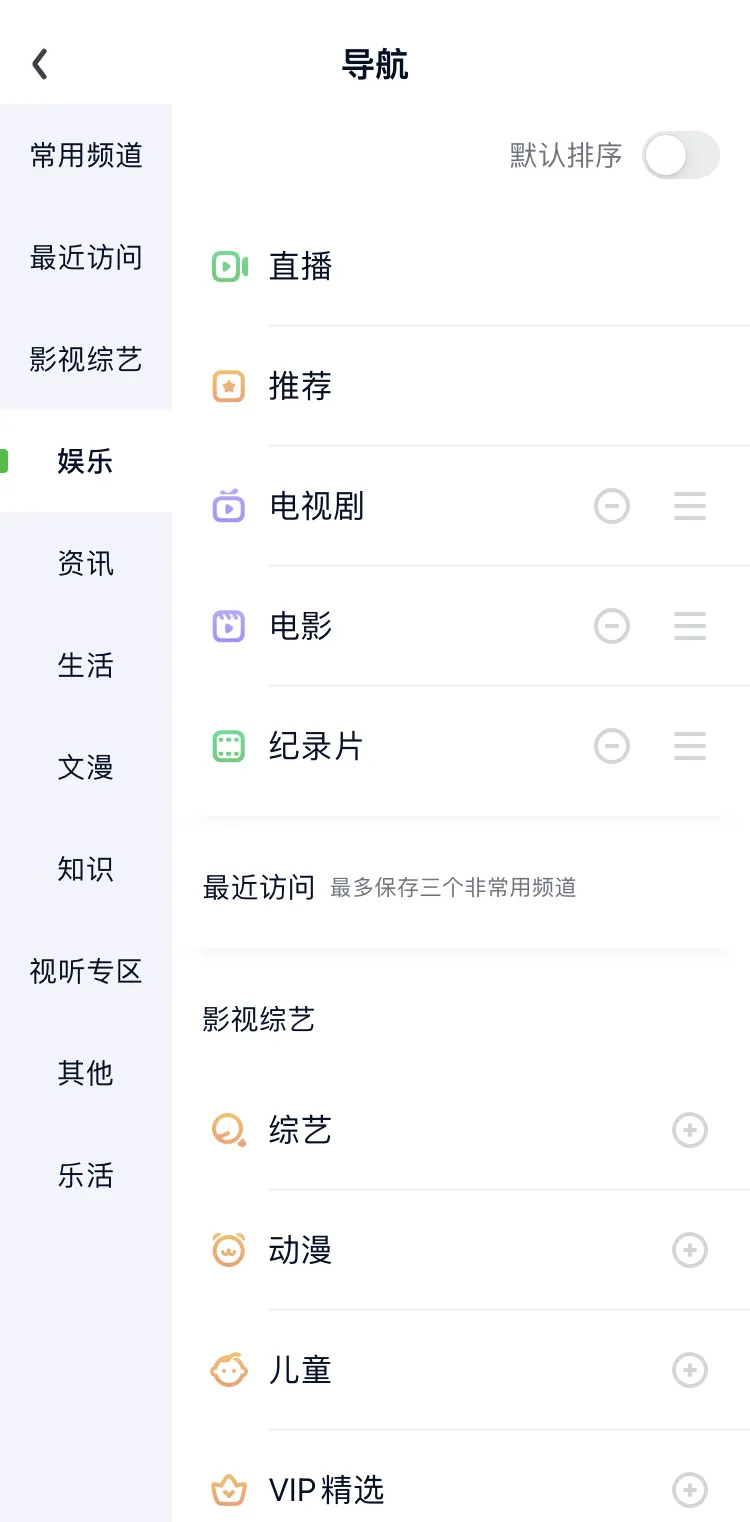Open the 电视剧 channel
The height and width of the screenshot is (1522, 750).
coord(316,506)
